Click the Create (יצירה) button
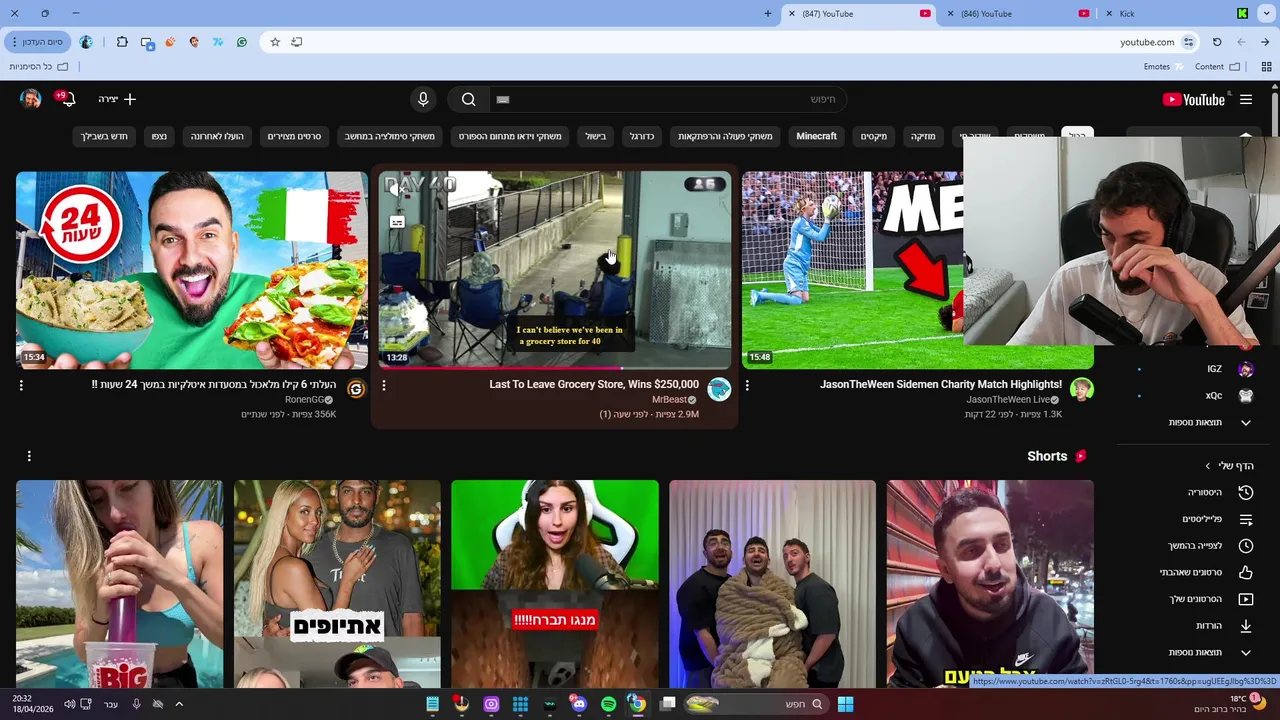This screenshot has height=720, width=1280. [116, 99]
